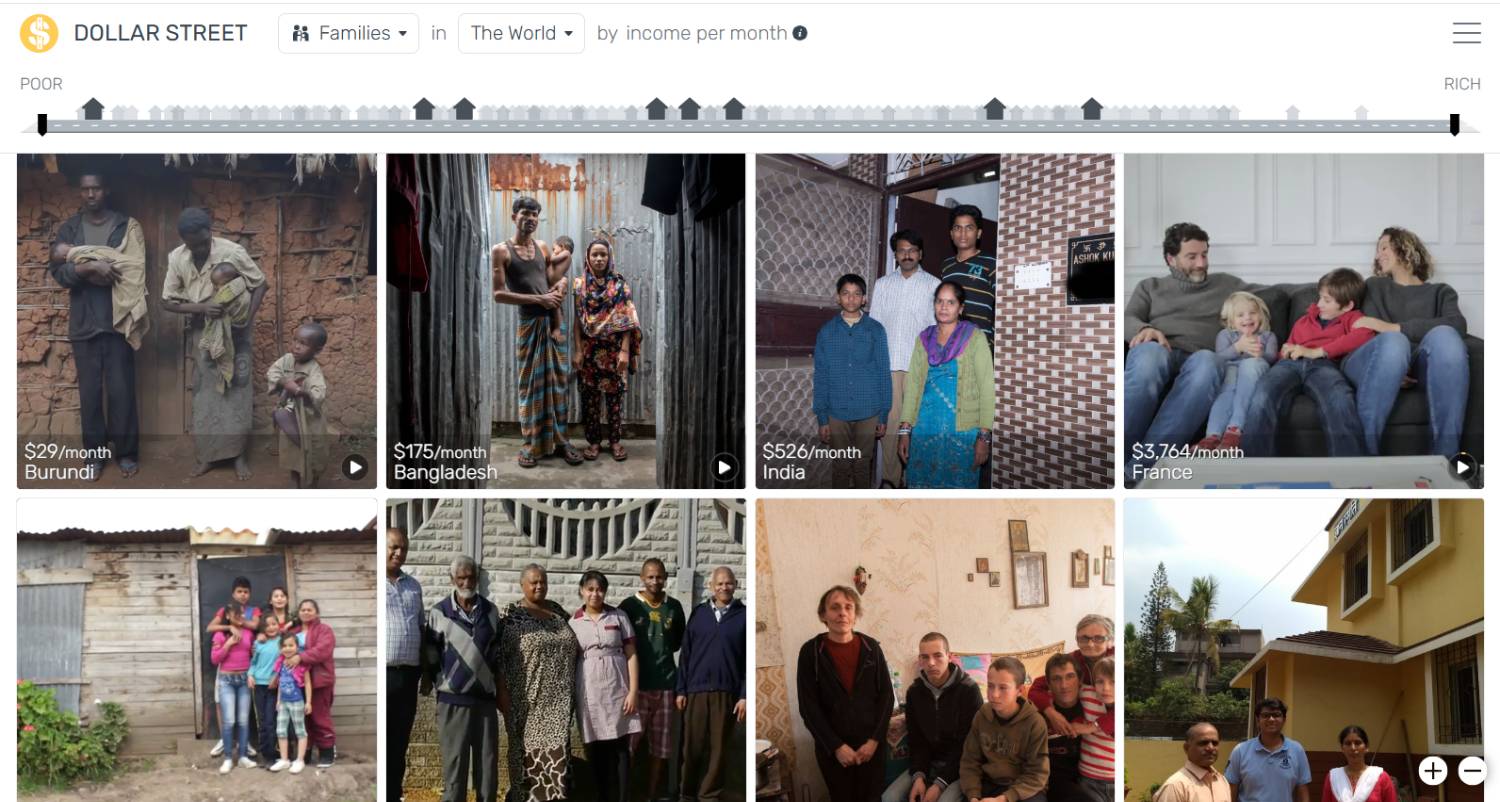
Task: Select the left poor income slider handle
Action: pyautogui.click(x=42, y=125)
